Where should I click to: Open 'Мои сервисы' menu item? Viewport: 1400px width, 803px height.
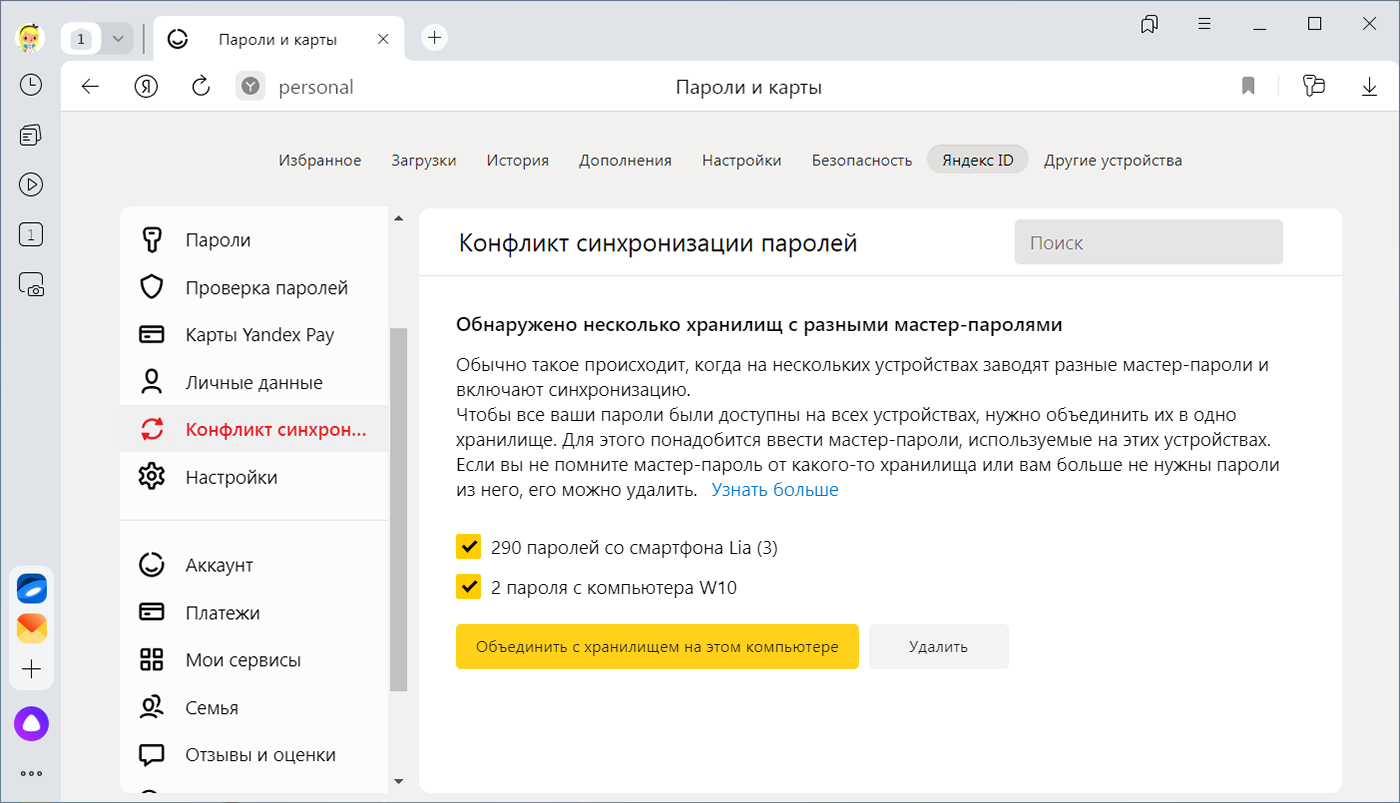tap(254, 660)
